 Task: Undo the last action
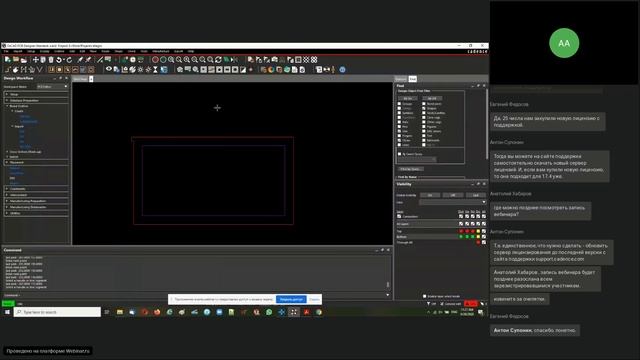coord(59,60)
